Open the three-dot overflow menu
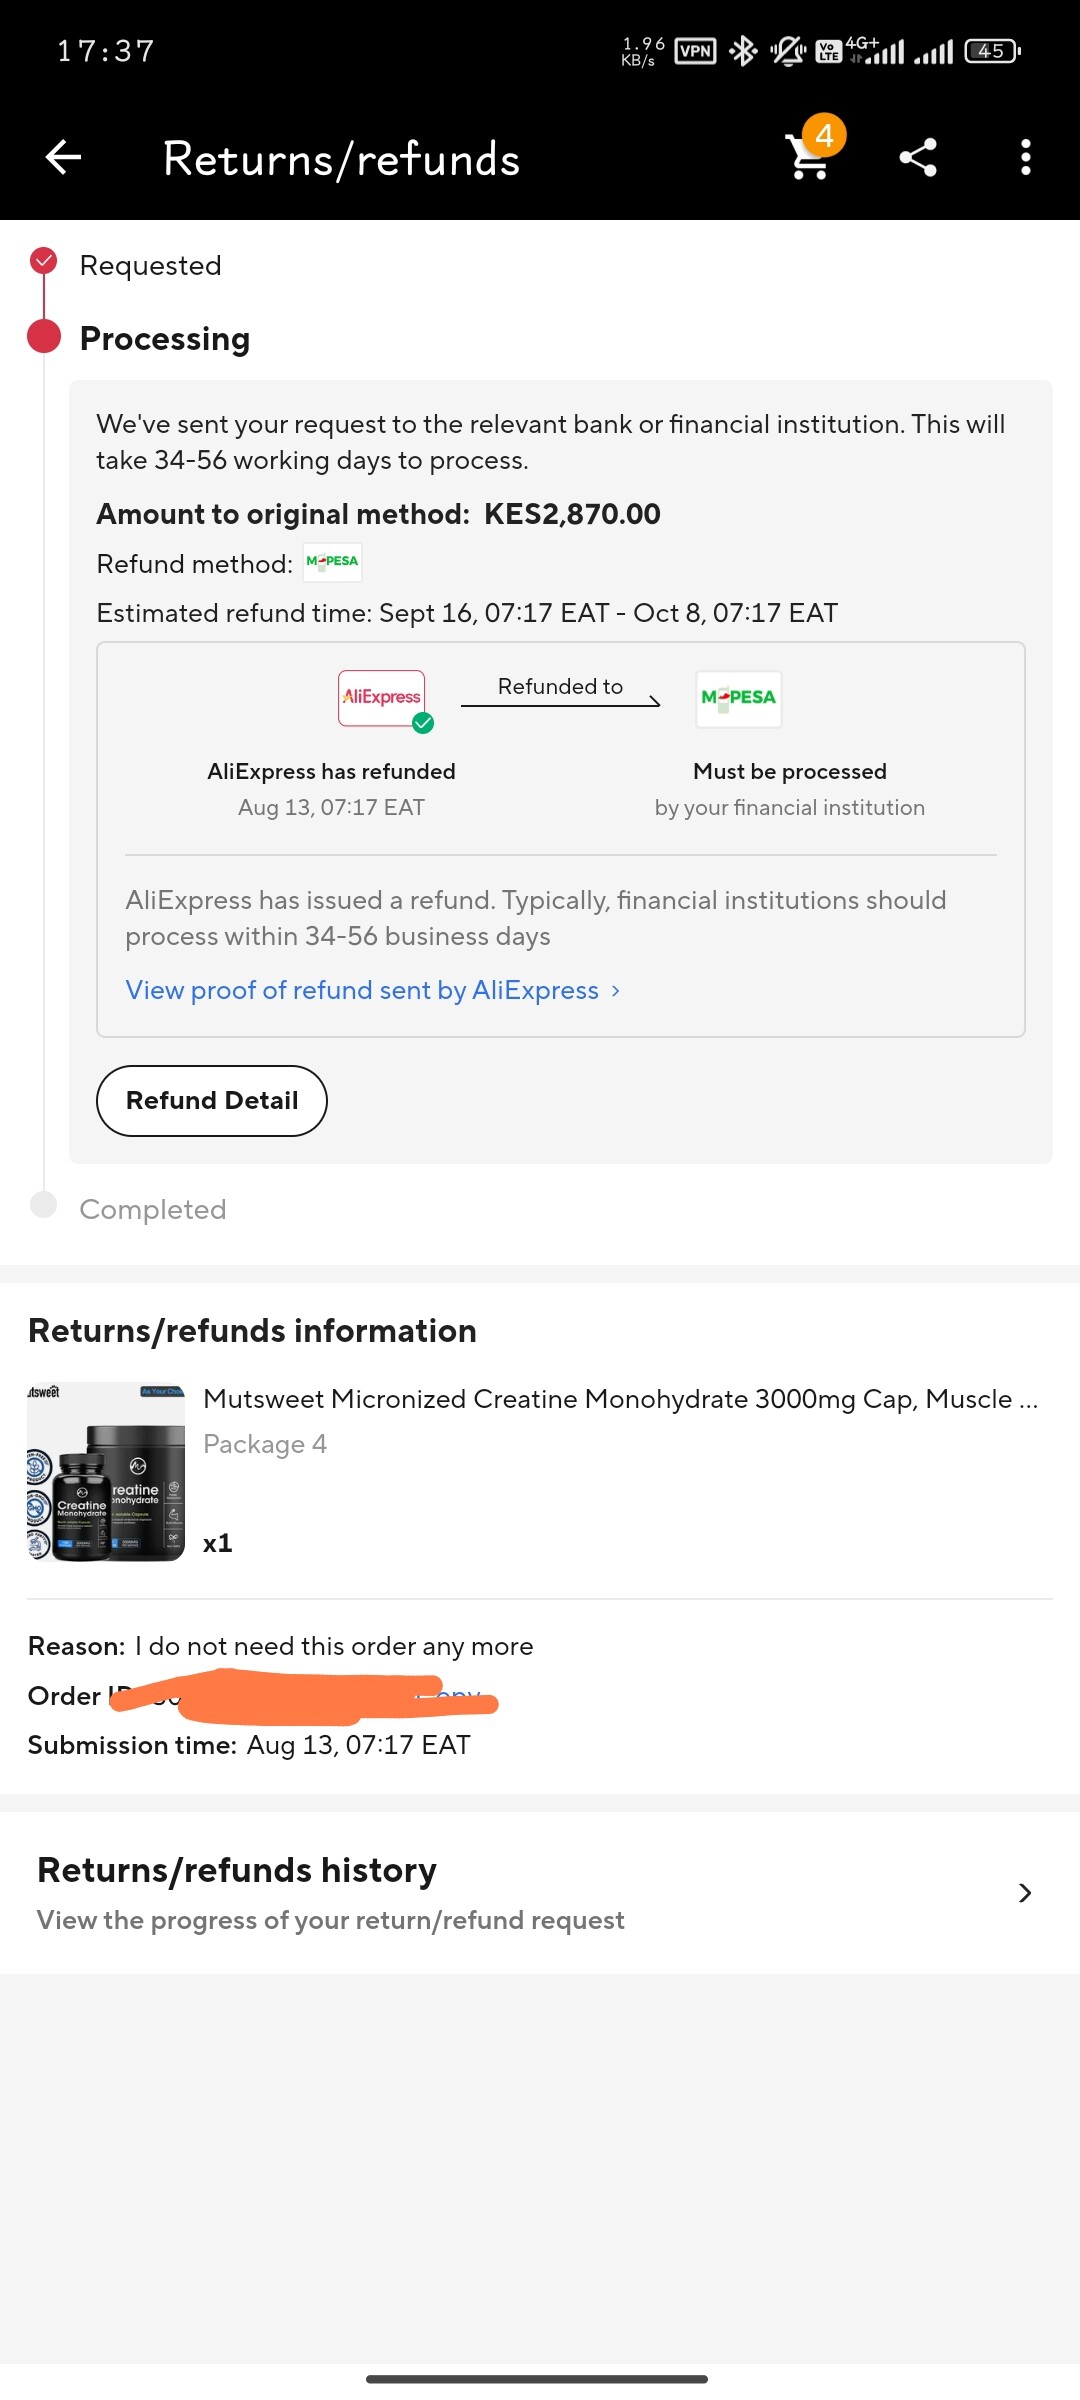Viewport: 1080px width, 2400px height. 1025,157
